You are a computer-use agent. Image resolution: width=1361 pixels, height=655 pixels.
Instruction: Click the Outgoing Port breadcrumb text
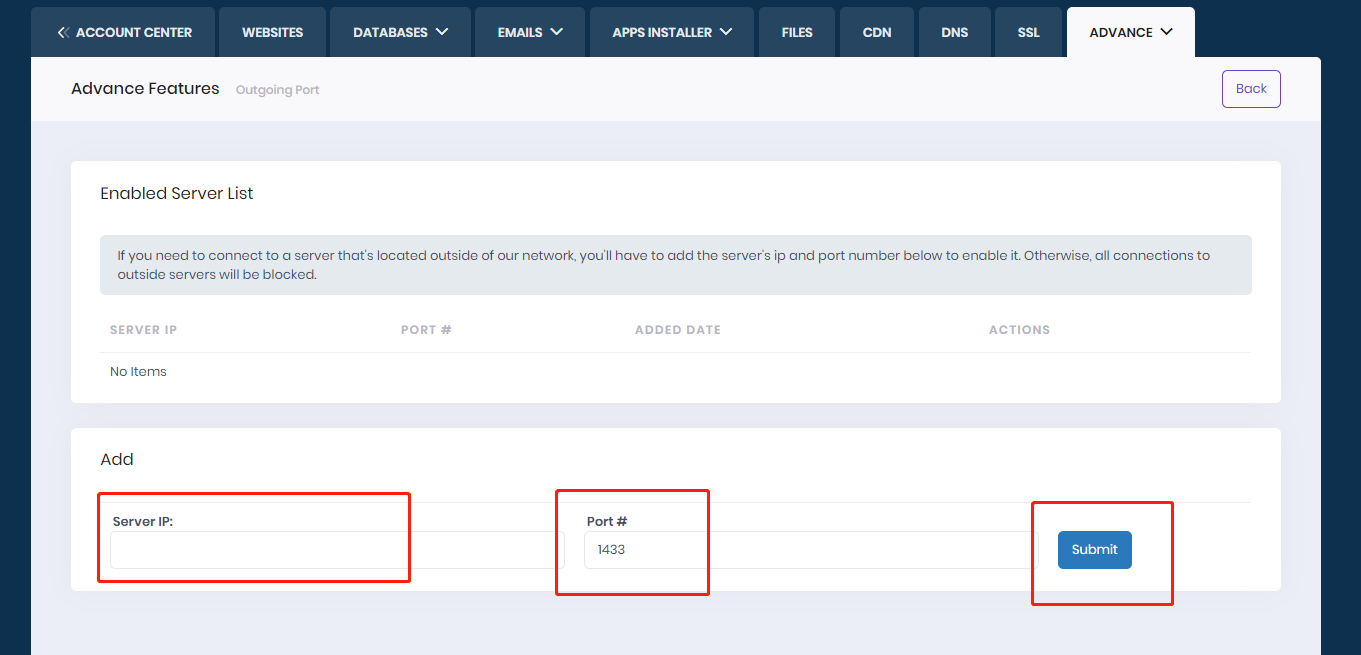point(277,90)
